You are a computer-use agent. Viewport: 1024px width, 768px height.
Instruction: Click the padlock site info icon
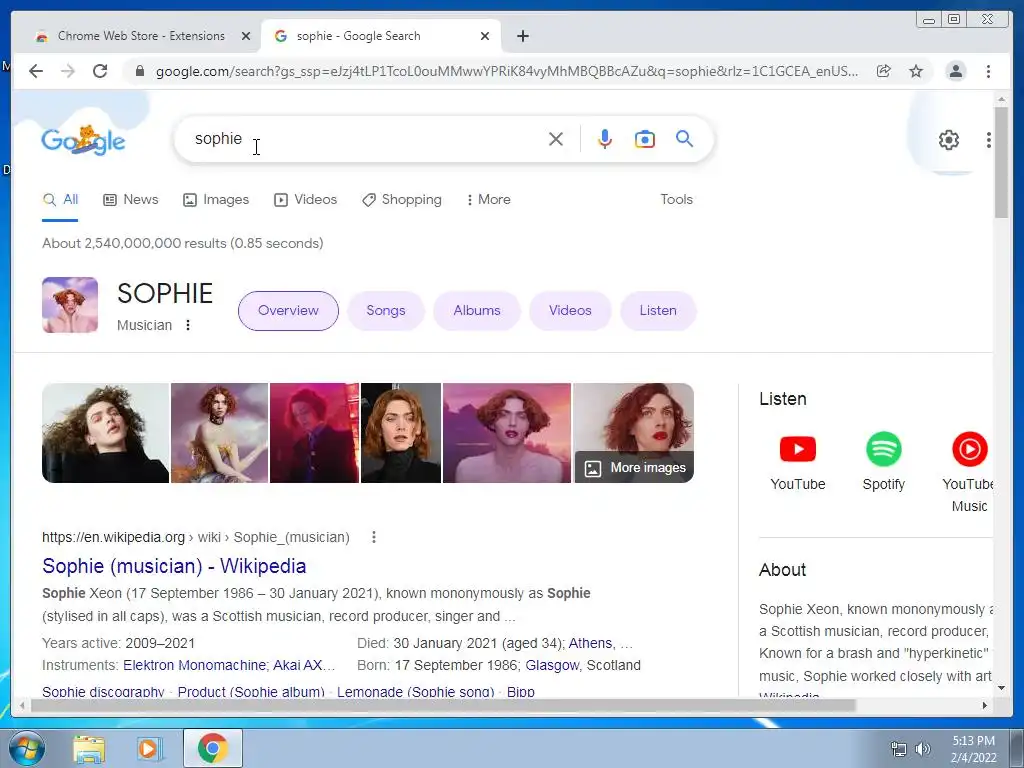pyautogui.click(x=139, y=71)
